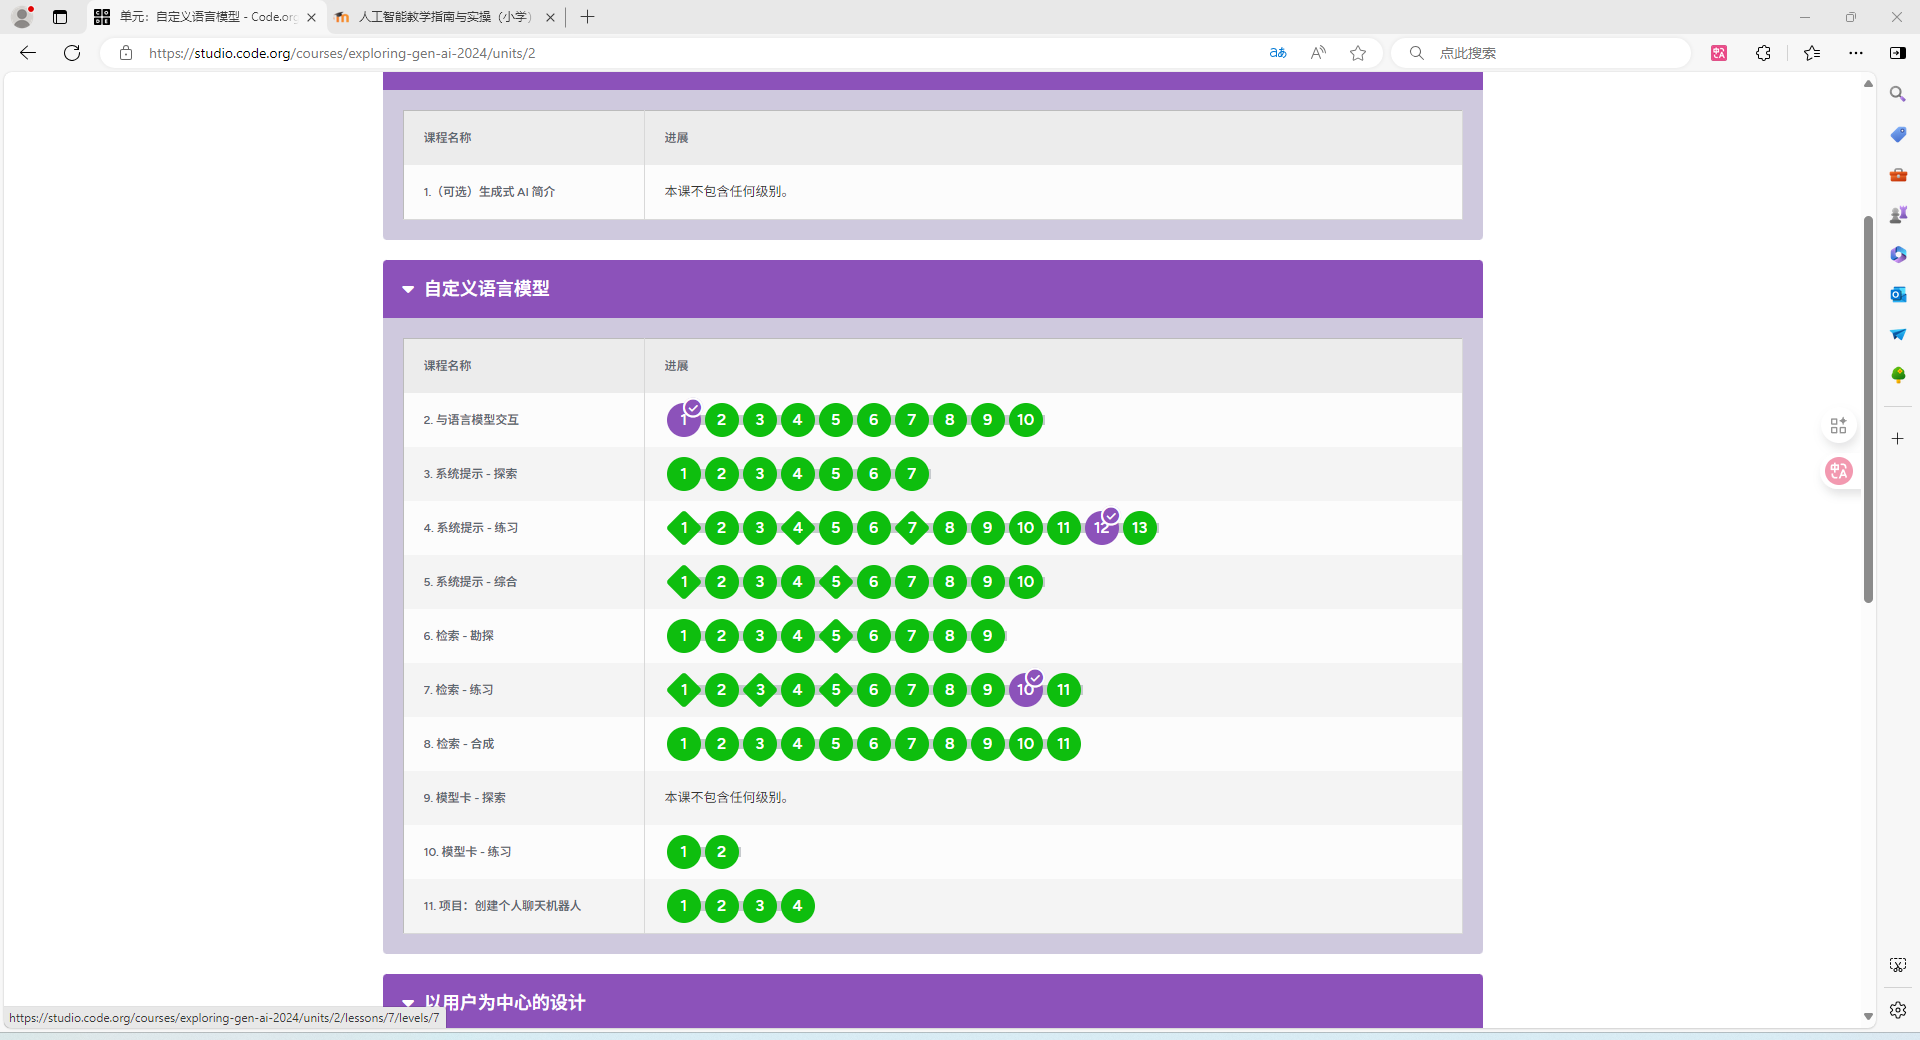Image resolution: width=1920 pixels, height=1040 pixels.
Task: Open lesson link 11. 项目:创建个人聊天机器人
Action: pos(502,906)
